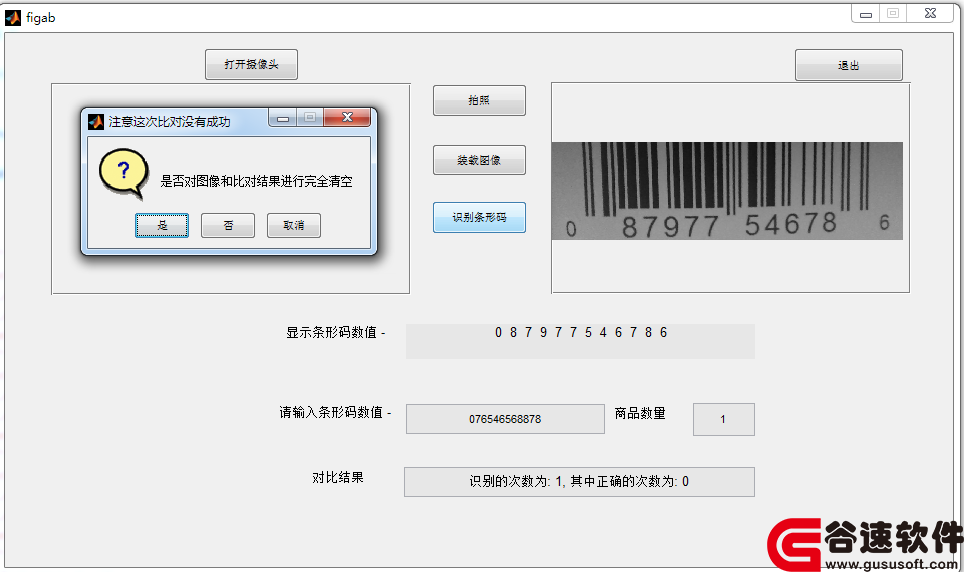Click the 对比结果 result field

579,482
